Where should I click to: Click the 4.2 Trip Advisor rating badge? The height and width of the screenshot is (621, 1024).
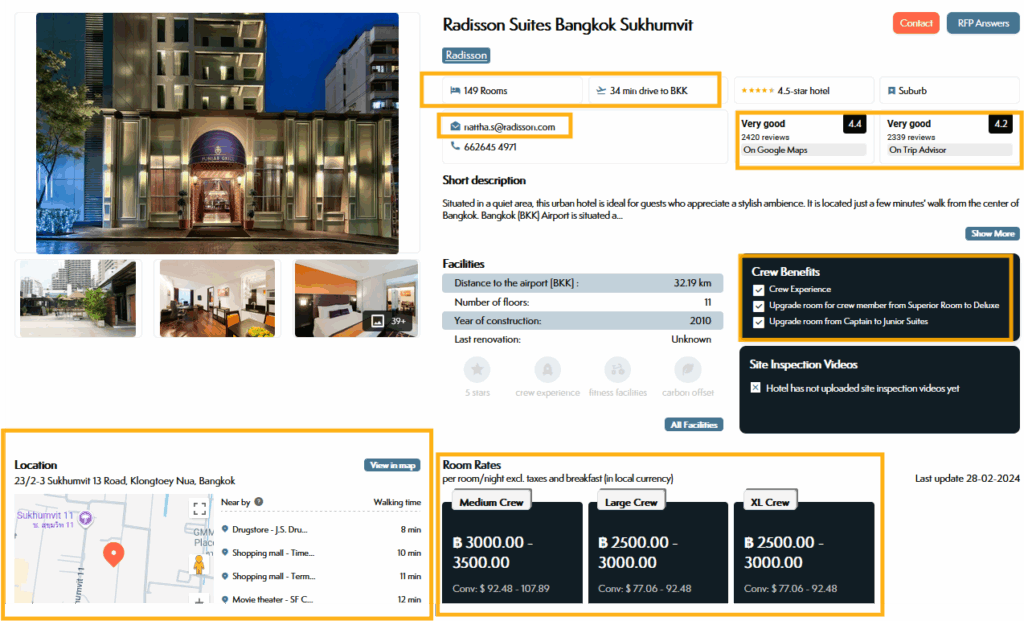point(1000,123)
